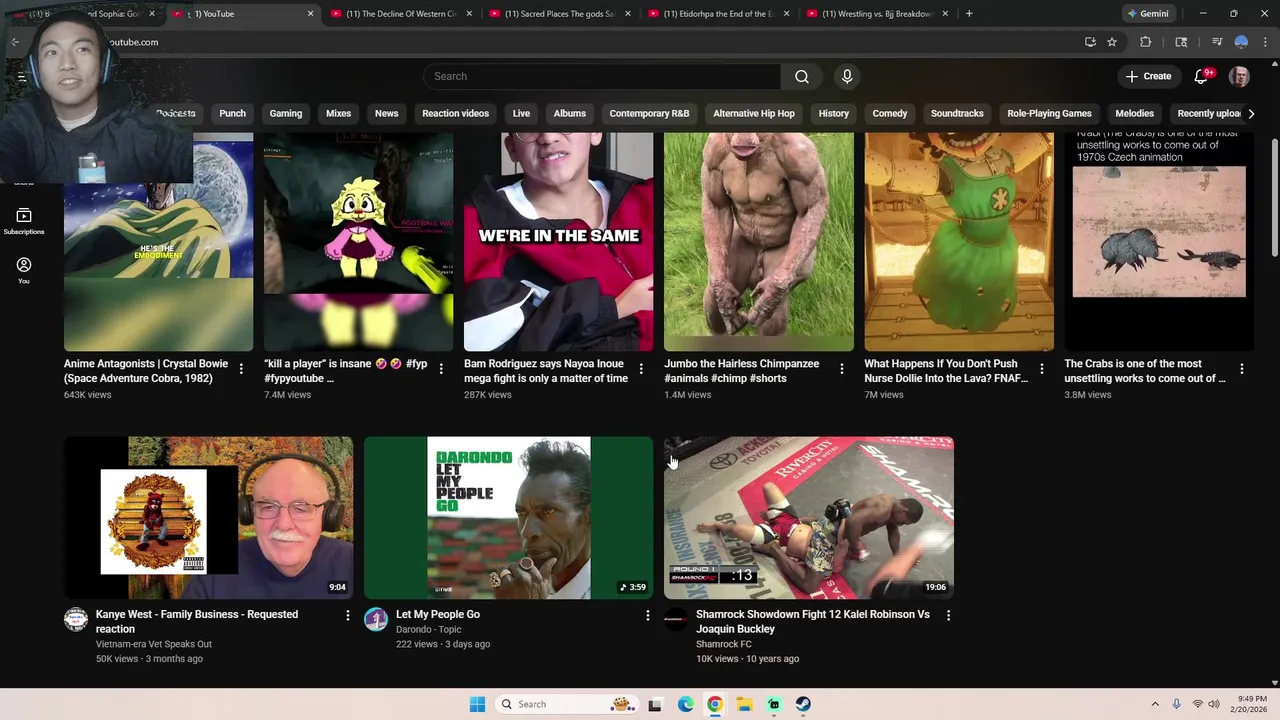Open more options for The Crabs short
The width and height of the screenshot is (1280, 720).
pos(1241,369)
